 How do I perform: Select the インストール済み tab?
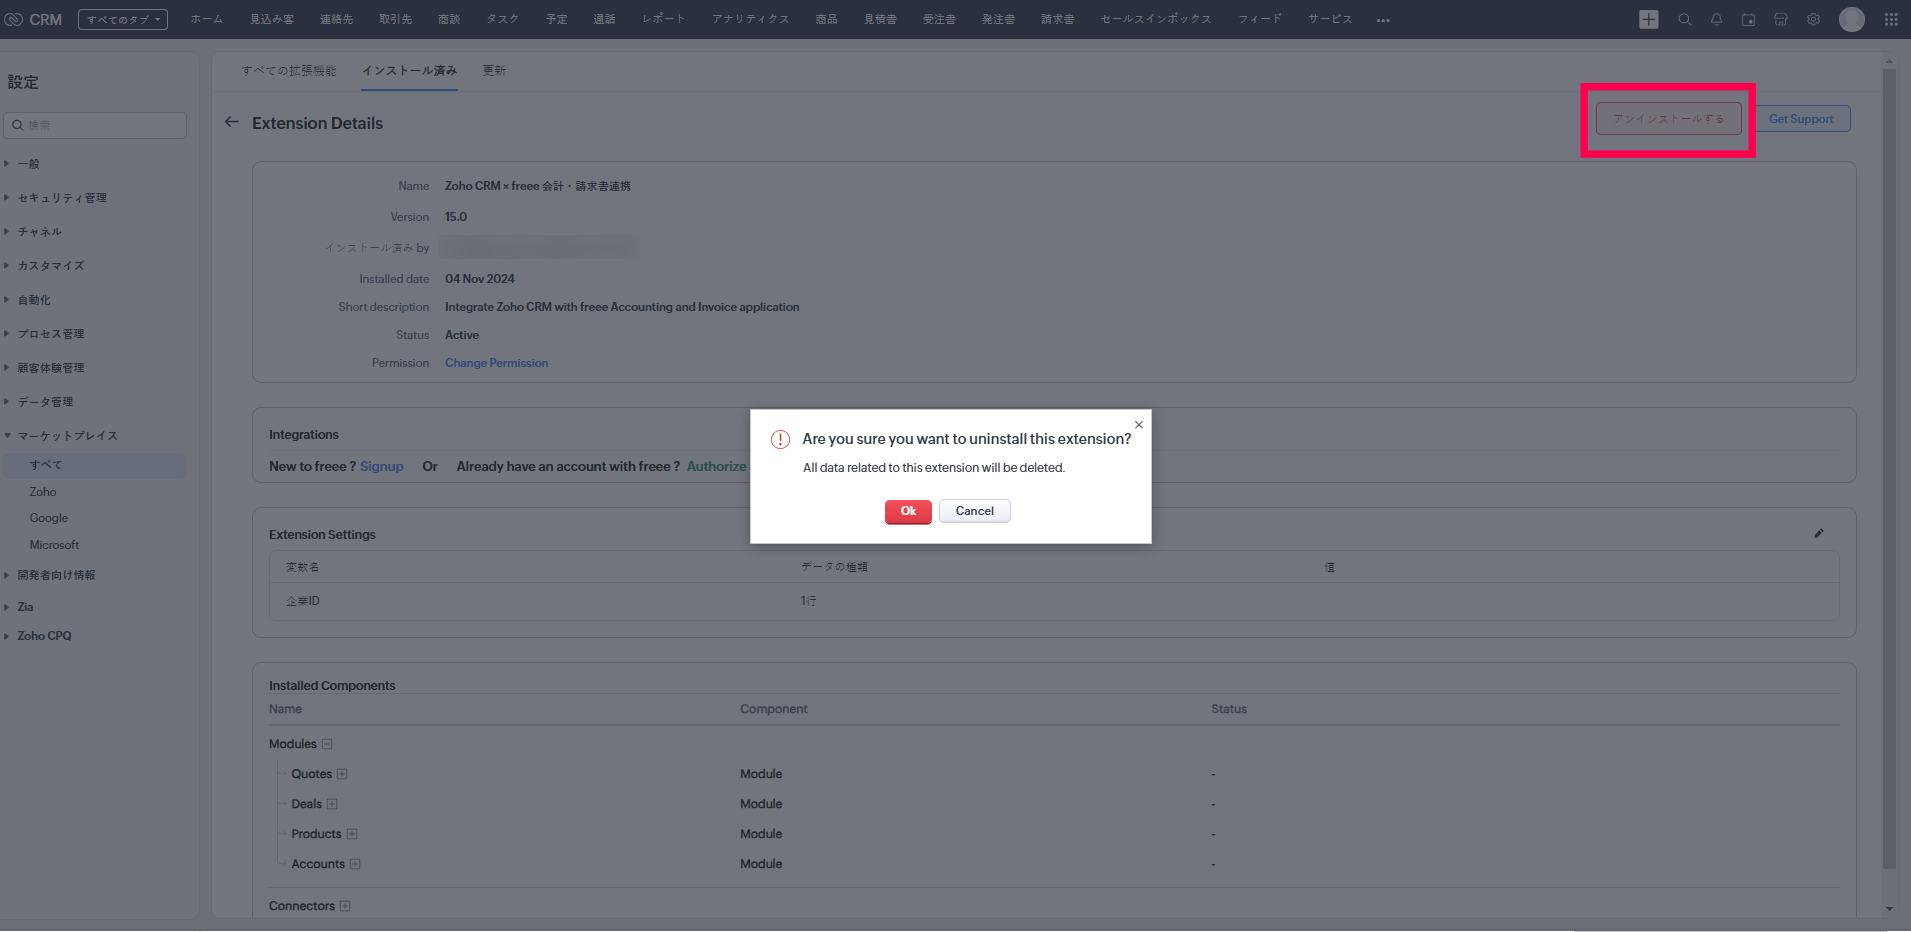(x=410, y=71)
